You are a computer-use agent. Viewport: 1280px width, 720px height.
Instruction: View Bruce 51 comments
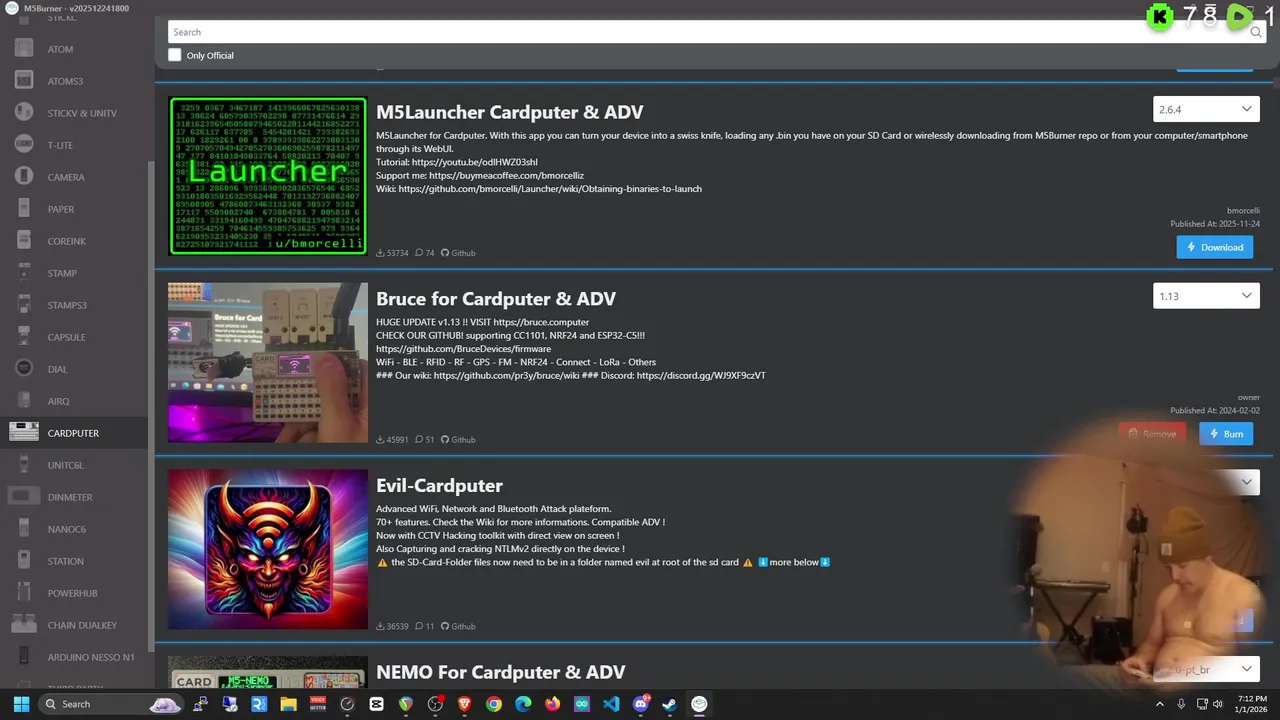tap(425, 440)
